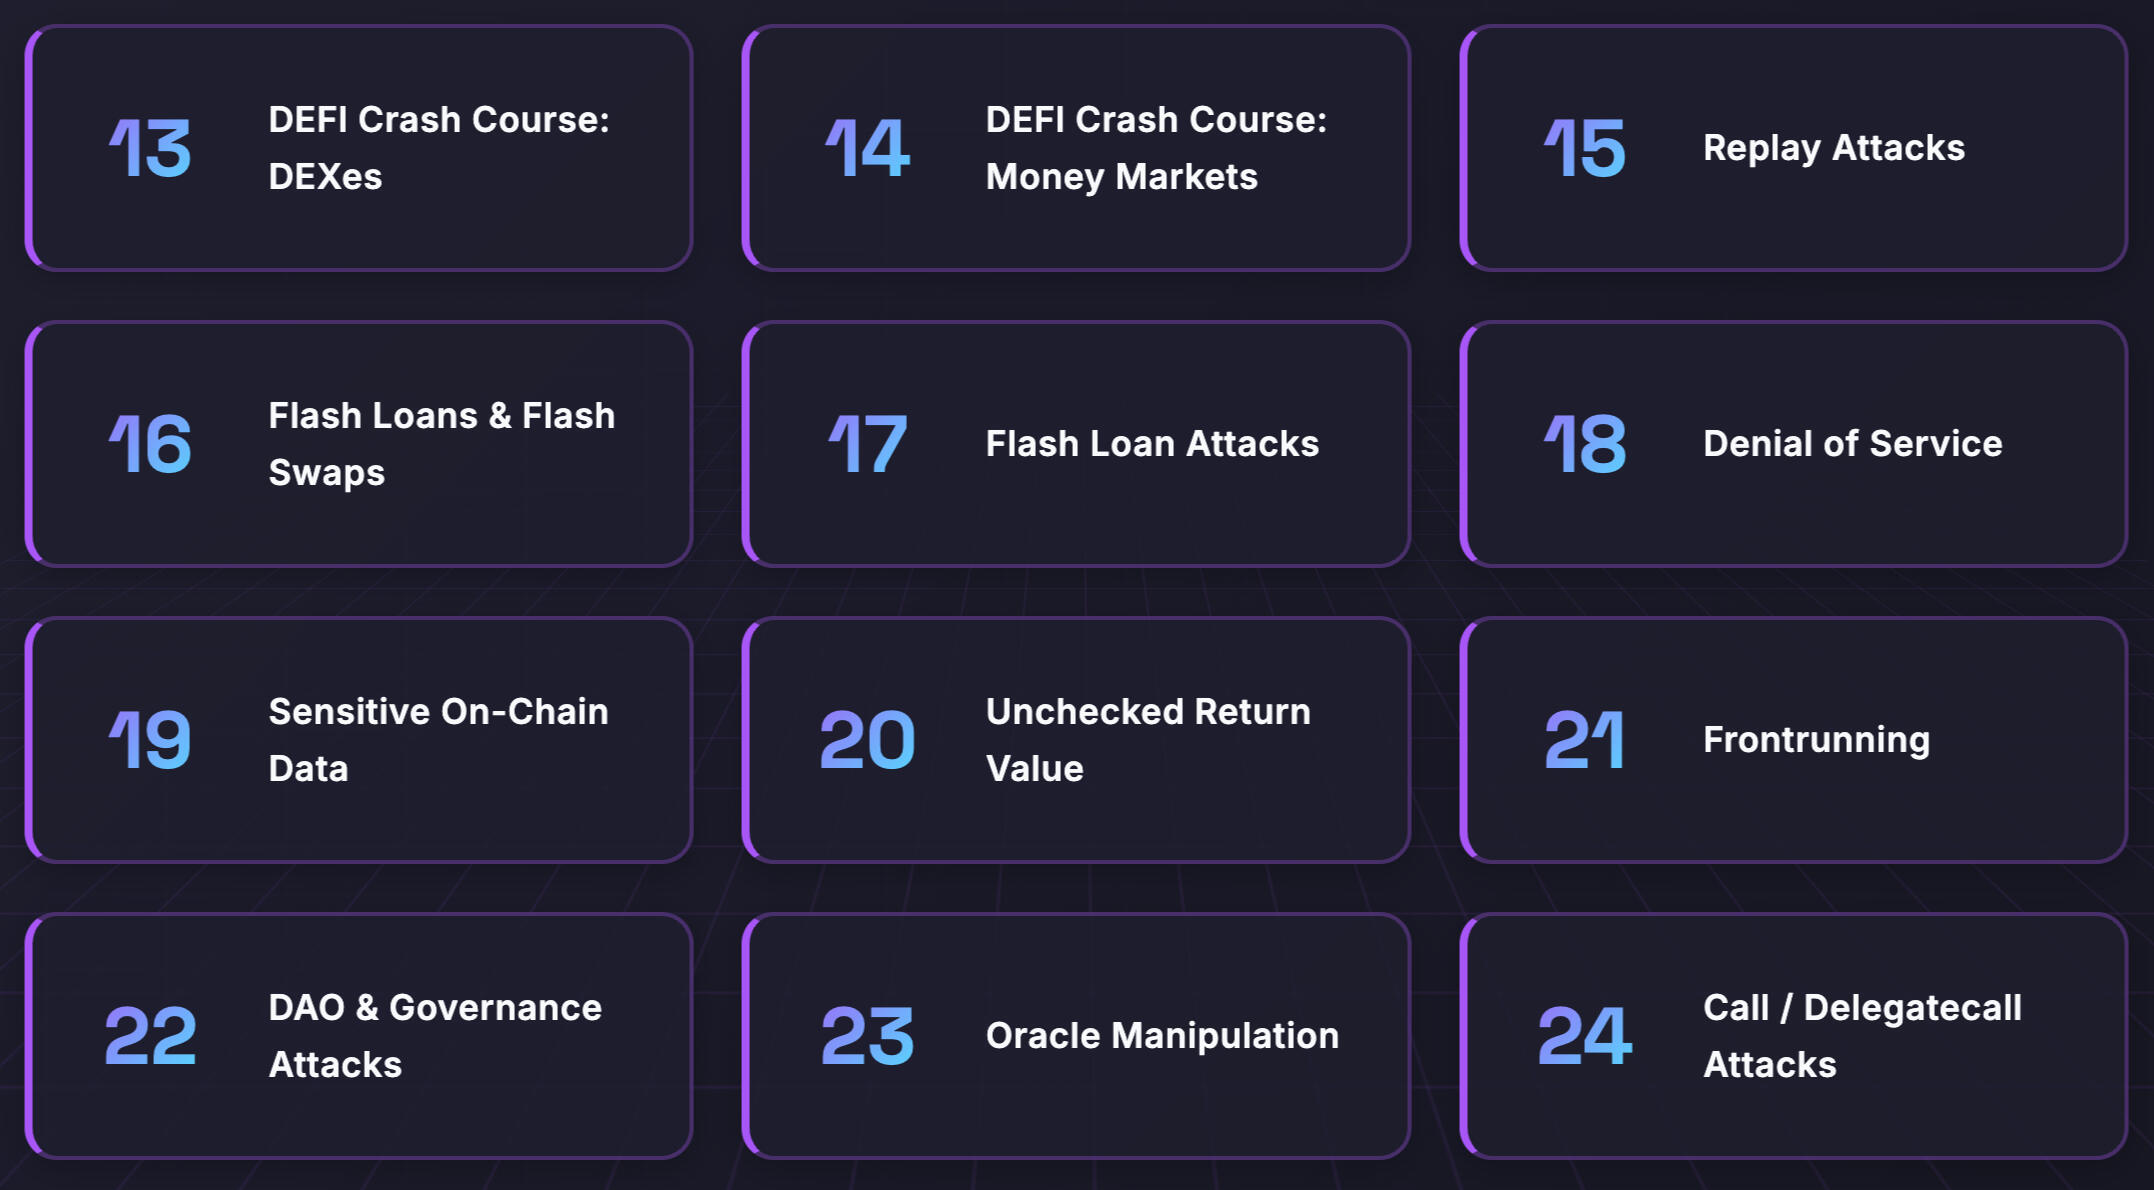This screenshot has height=1190, width=2154.
Task: Visit the Frontrunning lesson card
Action: [1816, 740]
